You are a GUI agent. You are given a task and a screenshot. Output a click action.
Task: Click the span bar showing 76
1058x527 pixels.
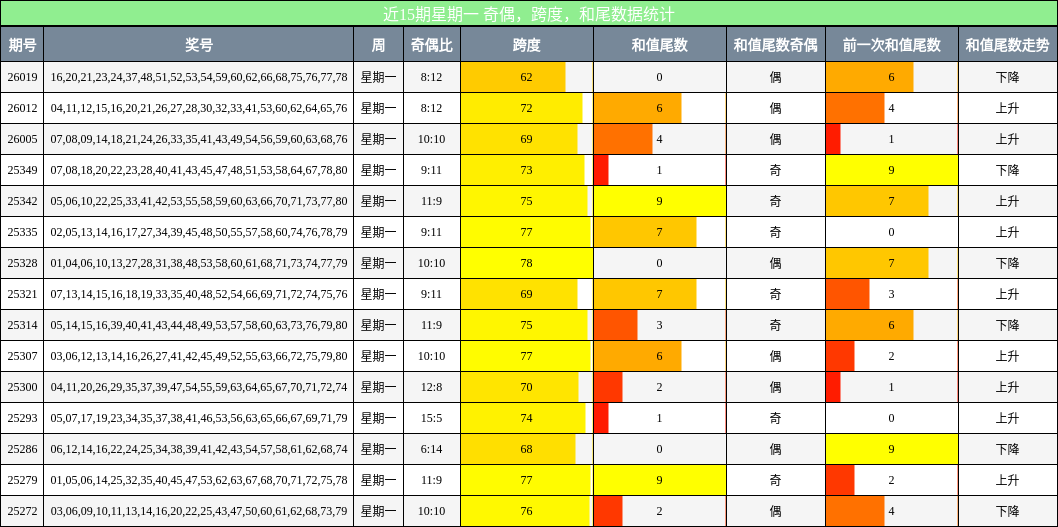click(527, 511)
